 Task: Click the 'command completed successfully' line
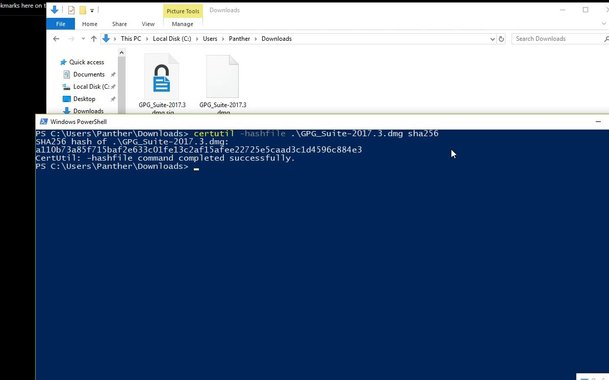165,158
